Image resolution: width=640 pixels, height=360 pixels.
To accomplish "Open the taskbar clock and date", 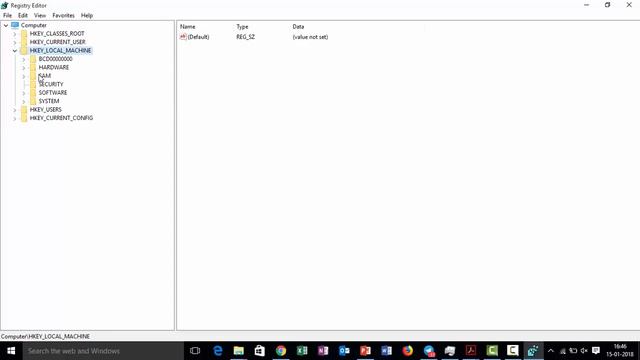I will pos(620,351).
